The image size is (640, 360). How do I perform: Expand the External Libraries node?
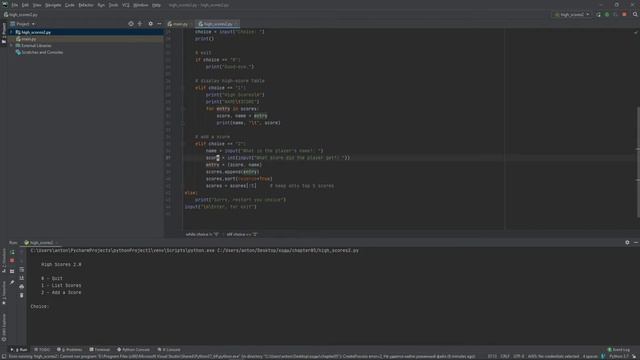(11, 46)
